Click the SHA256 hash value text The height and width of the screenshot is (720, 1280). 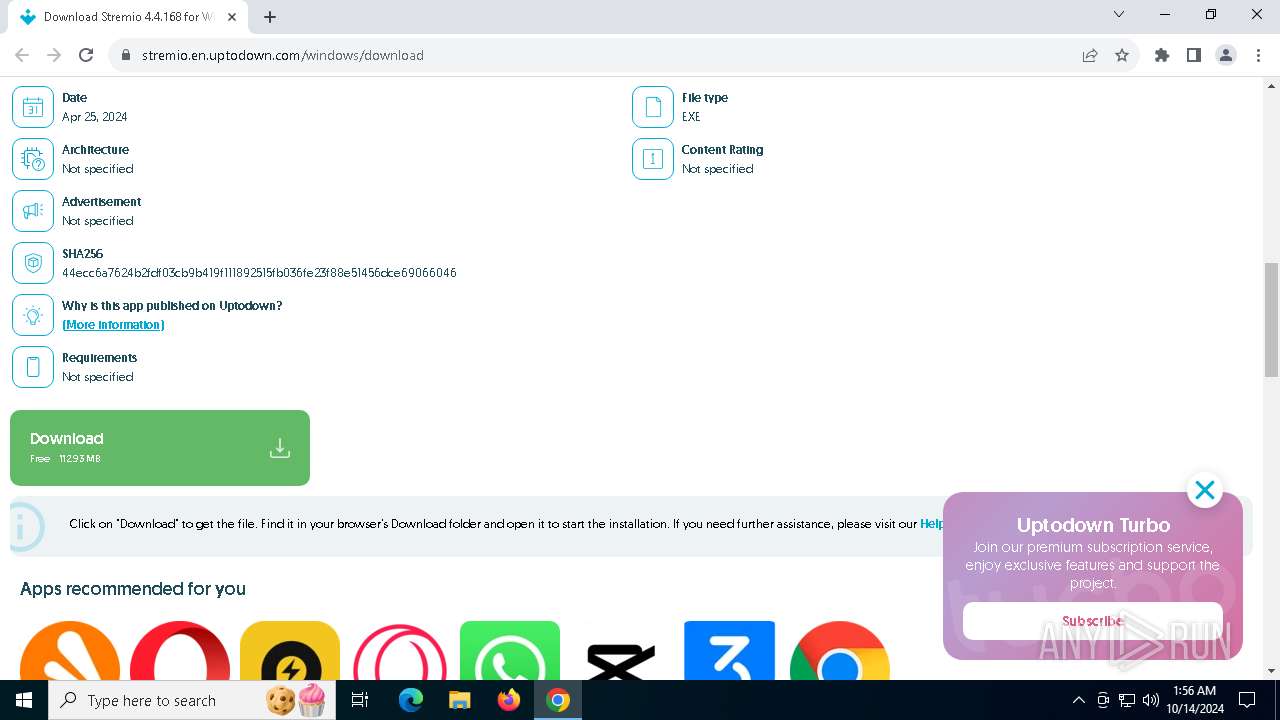(259, 273)
